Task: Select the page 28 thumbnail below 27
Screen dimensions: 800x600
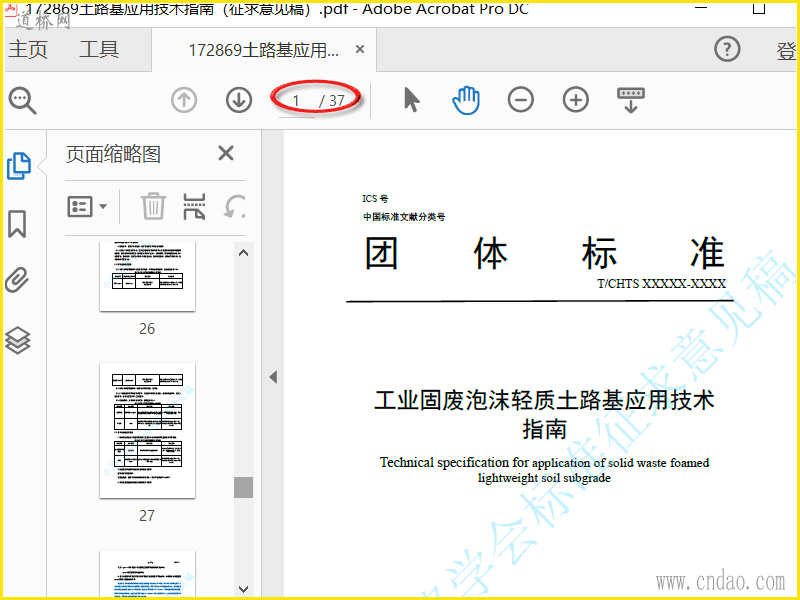Action: coord(147,574)
